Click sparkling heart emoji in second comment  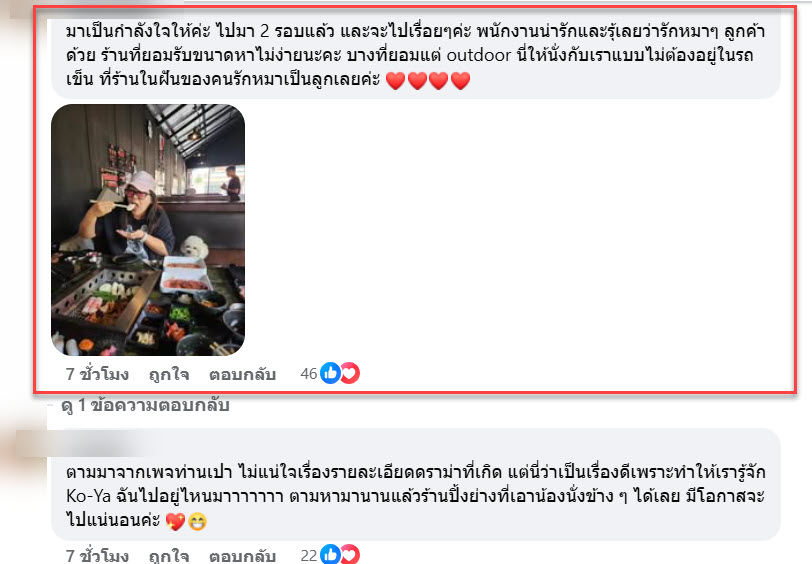(176, 522)
